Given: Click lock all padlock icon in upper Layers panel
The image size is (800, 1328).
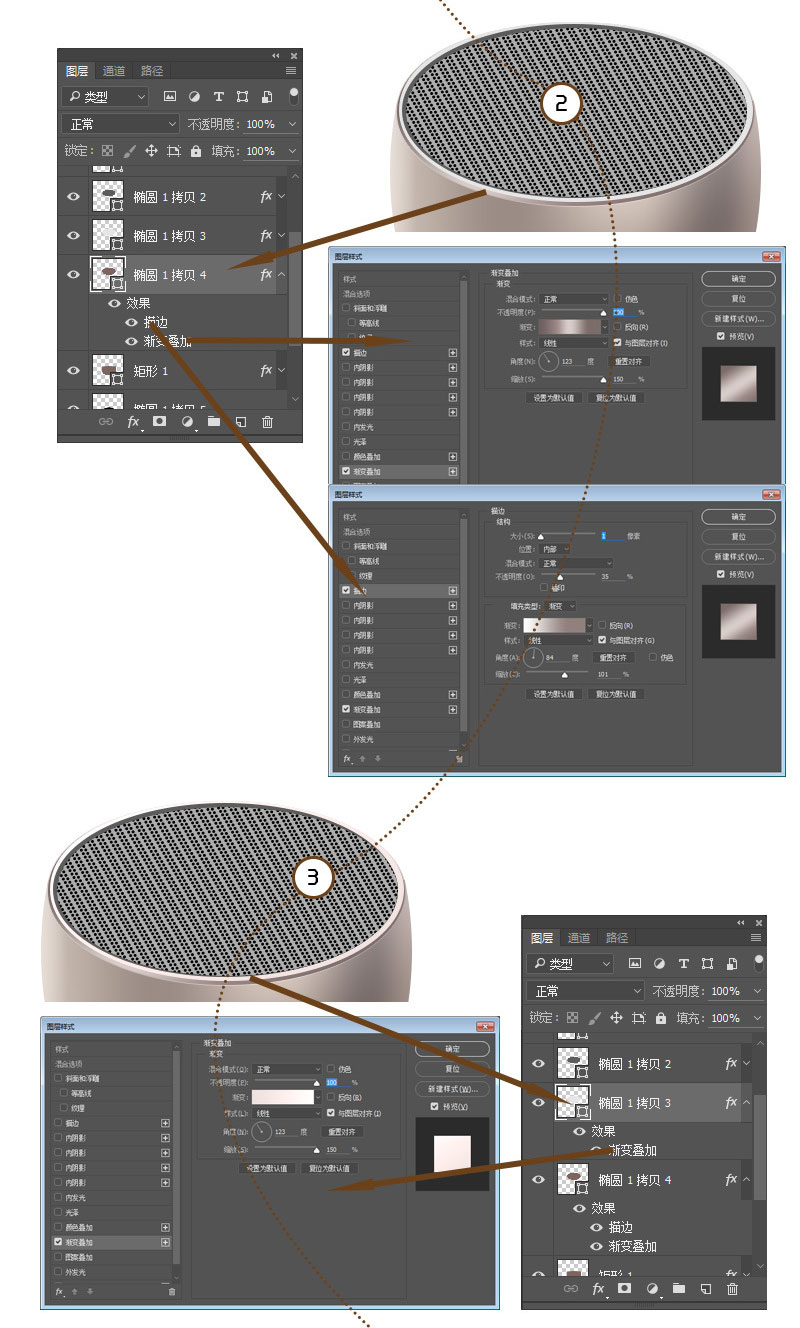Looking at the screenshot, I should pyautogui.click(x=196, y=151).
